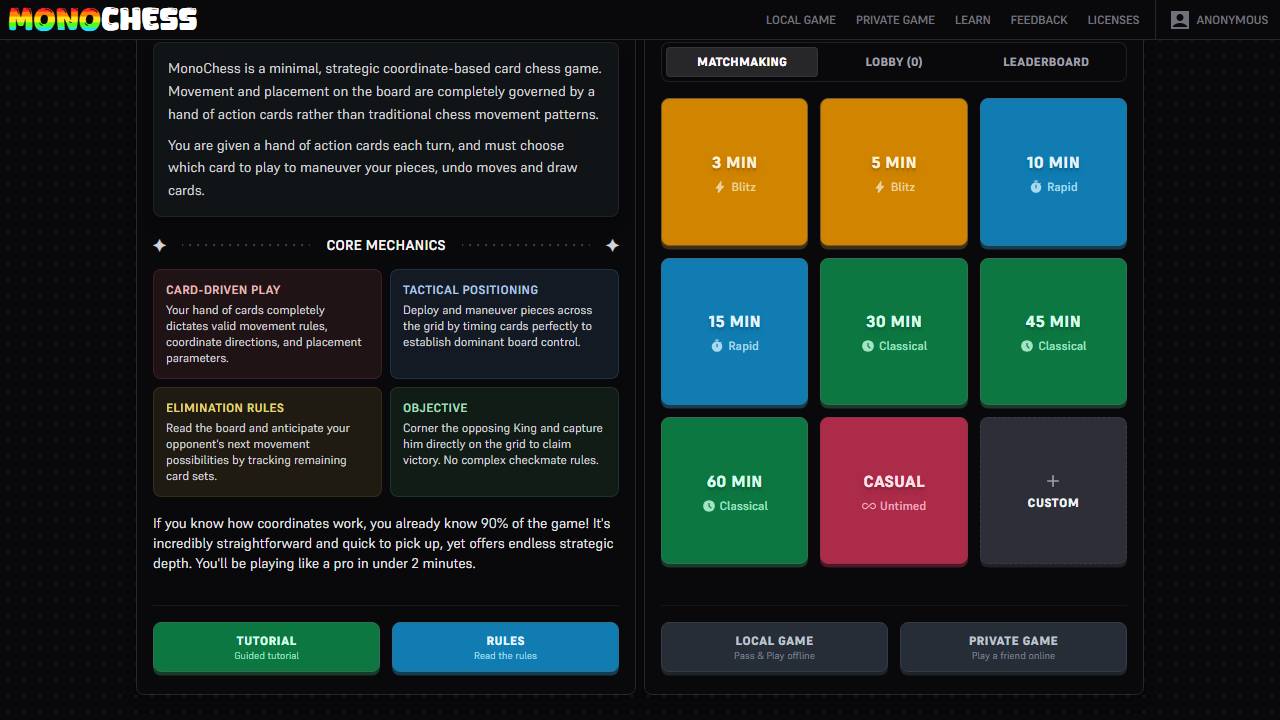This screenshot has width=1280, height=720.
Task: Select the 3 MIN Blitz game tile
Action: [734, 172]
